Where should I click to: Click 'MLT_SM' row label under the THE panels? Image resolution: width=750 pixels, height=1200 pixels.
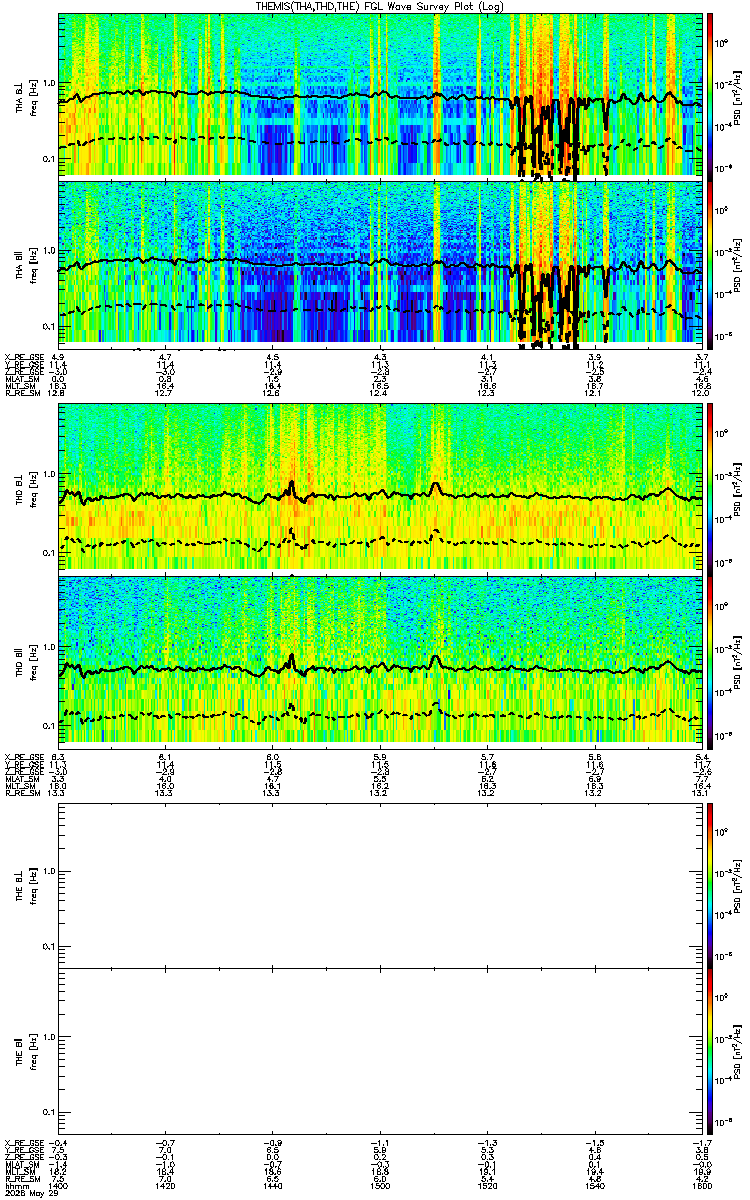click(x=18, y=1172)
